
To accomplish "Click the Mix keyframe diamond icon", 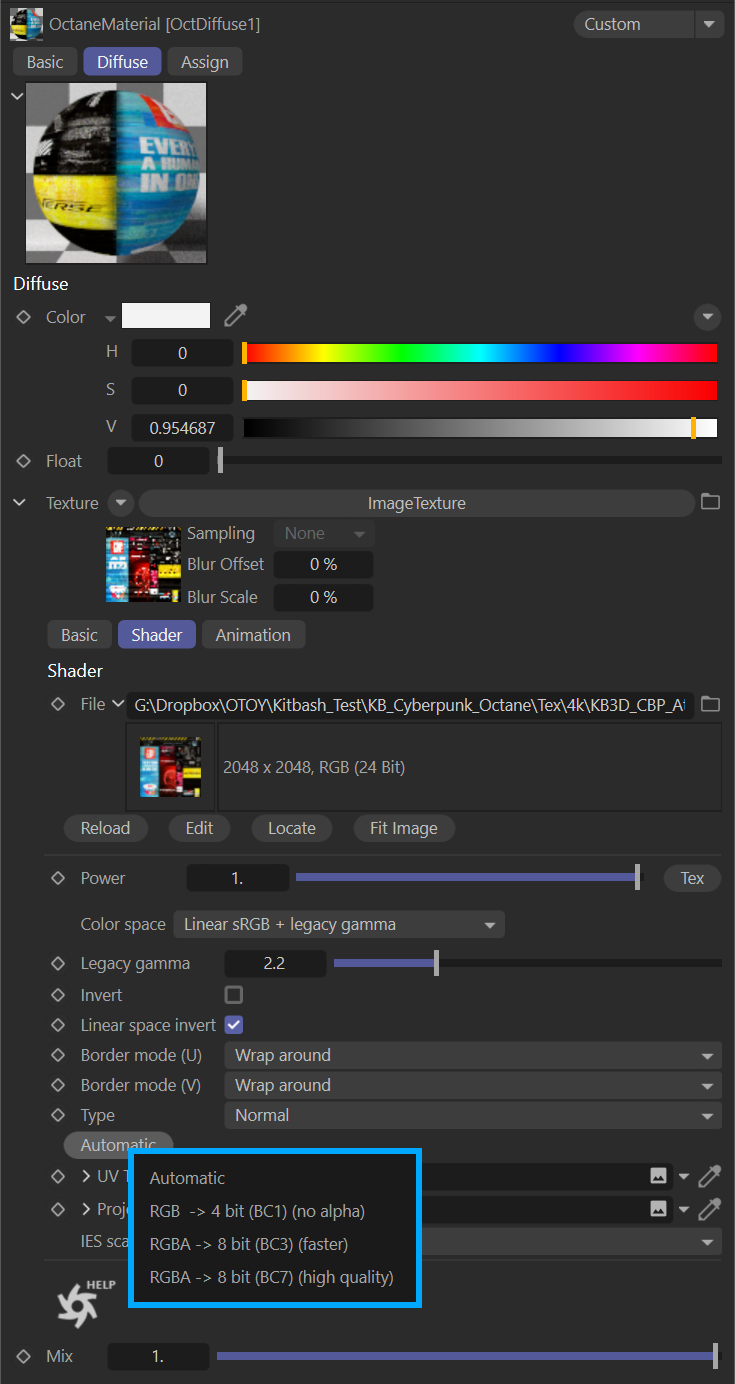I will click(x=24, y=1357).
